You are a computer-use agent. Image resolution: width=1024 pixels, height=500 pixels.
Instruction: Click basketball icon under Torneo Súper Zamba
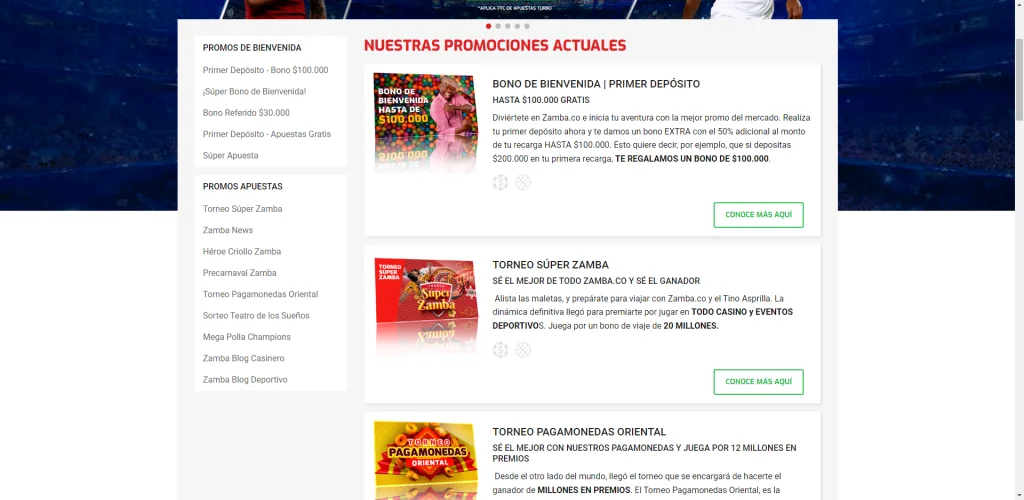[x=523, y=350]
